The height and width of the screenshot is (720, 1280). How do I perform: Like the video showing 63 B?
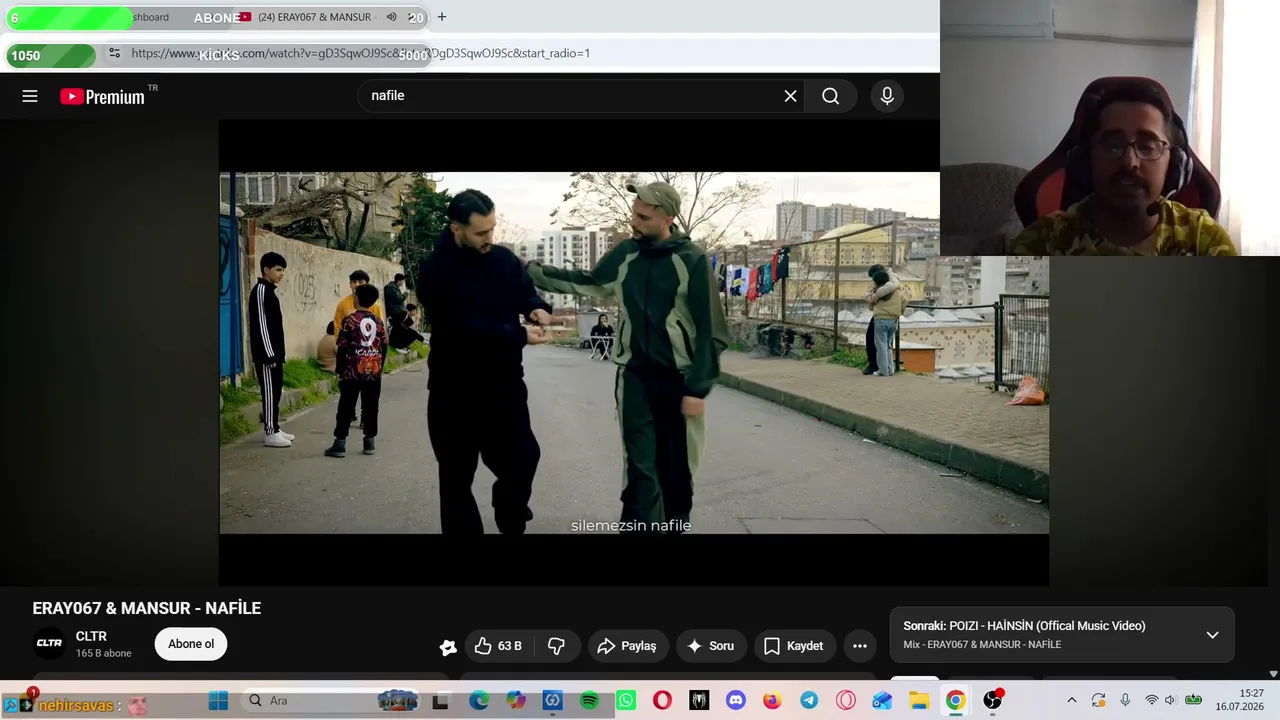(499, 646)
